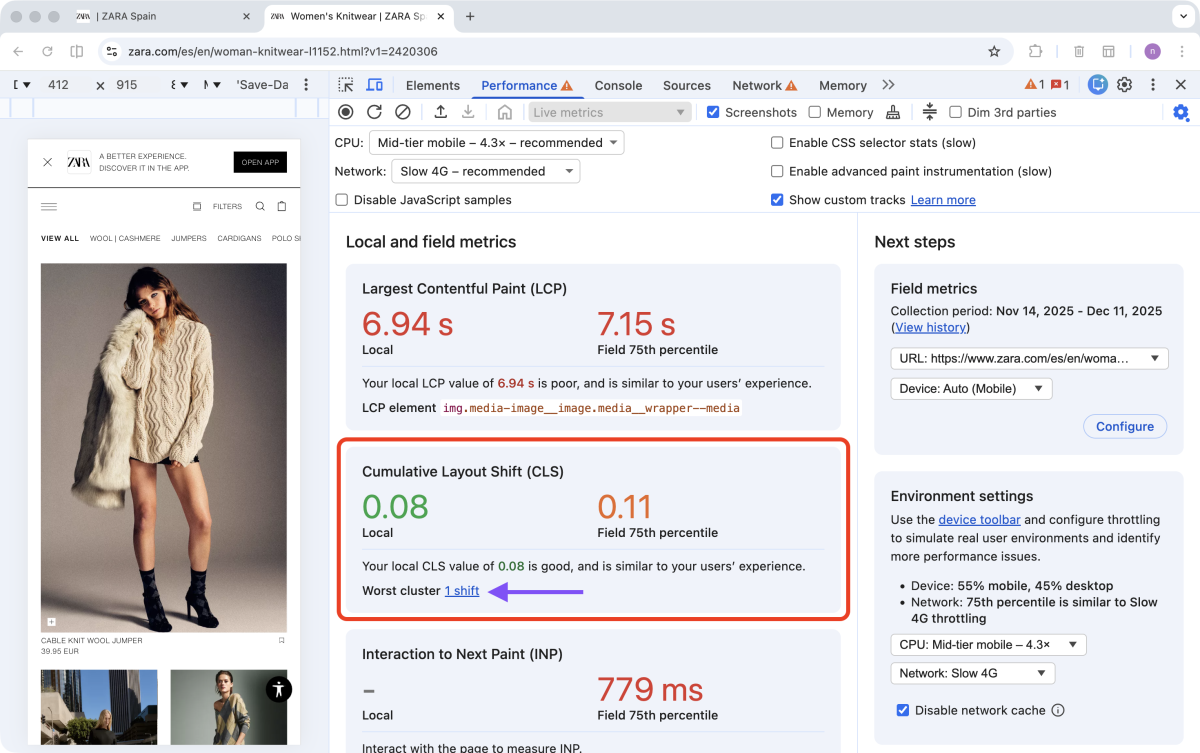Open the Network throttling dropdown
The image size is (1200, 753).
pyautogui.click(x=486, y=171)
